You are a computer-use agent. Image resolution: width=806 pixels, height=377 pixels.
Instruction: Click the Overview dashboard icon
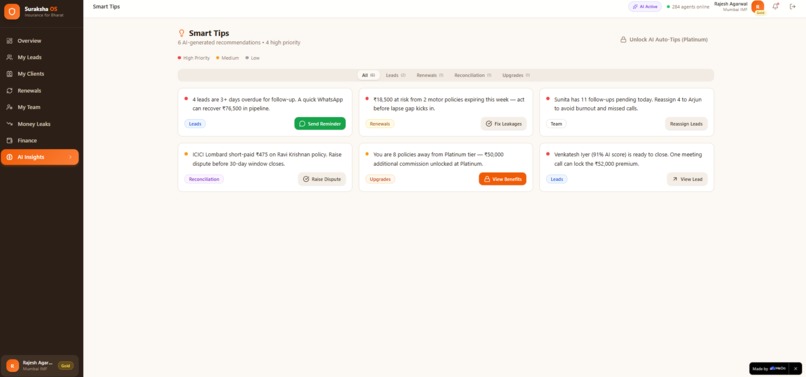(x=9, y=41)
